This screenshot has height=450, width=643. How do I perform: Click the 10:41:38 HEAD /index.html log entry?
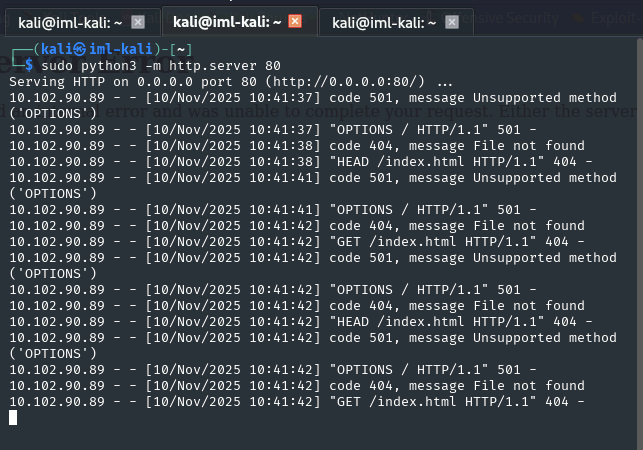pyautogui.click(x=312, y=161)
